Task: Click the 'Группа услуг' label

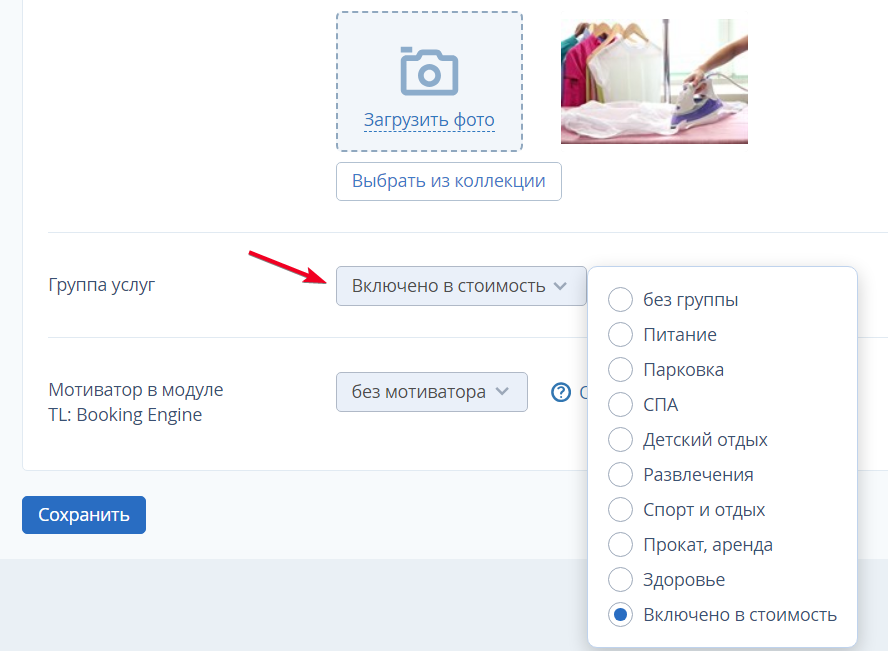Action: click(x=101, y=285)
